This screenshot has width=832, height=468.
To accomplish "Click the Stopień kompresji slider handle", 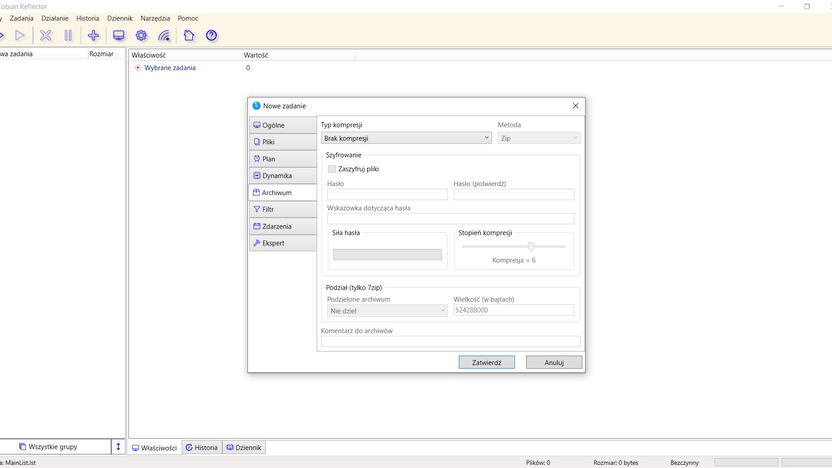I will click(531, 246).
